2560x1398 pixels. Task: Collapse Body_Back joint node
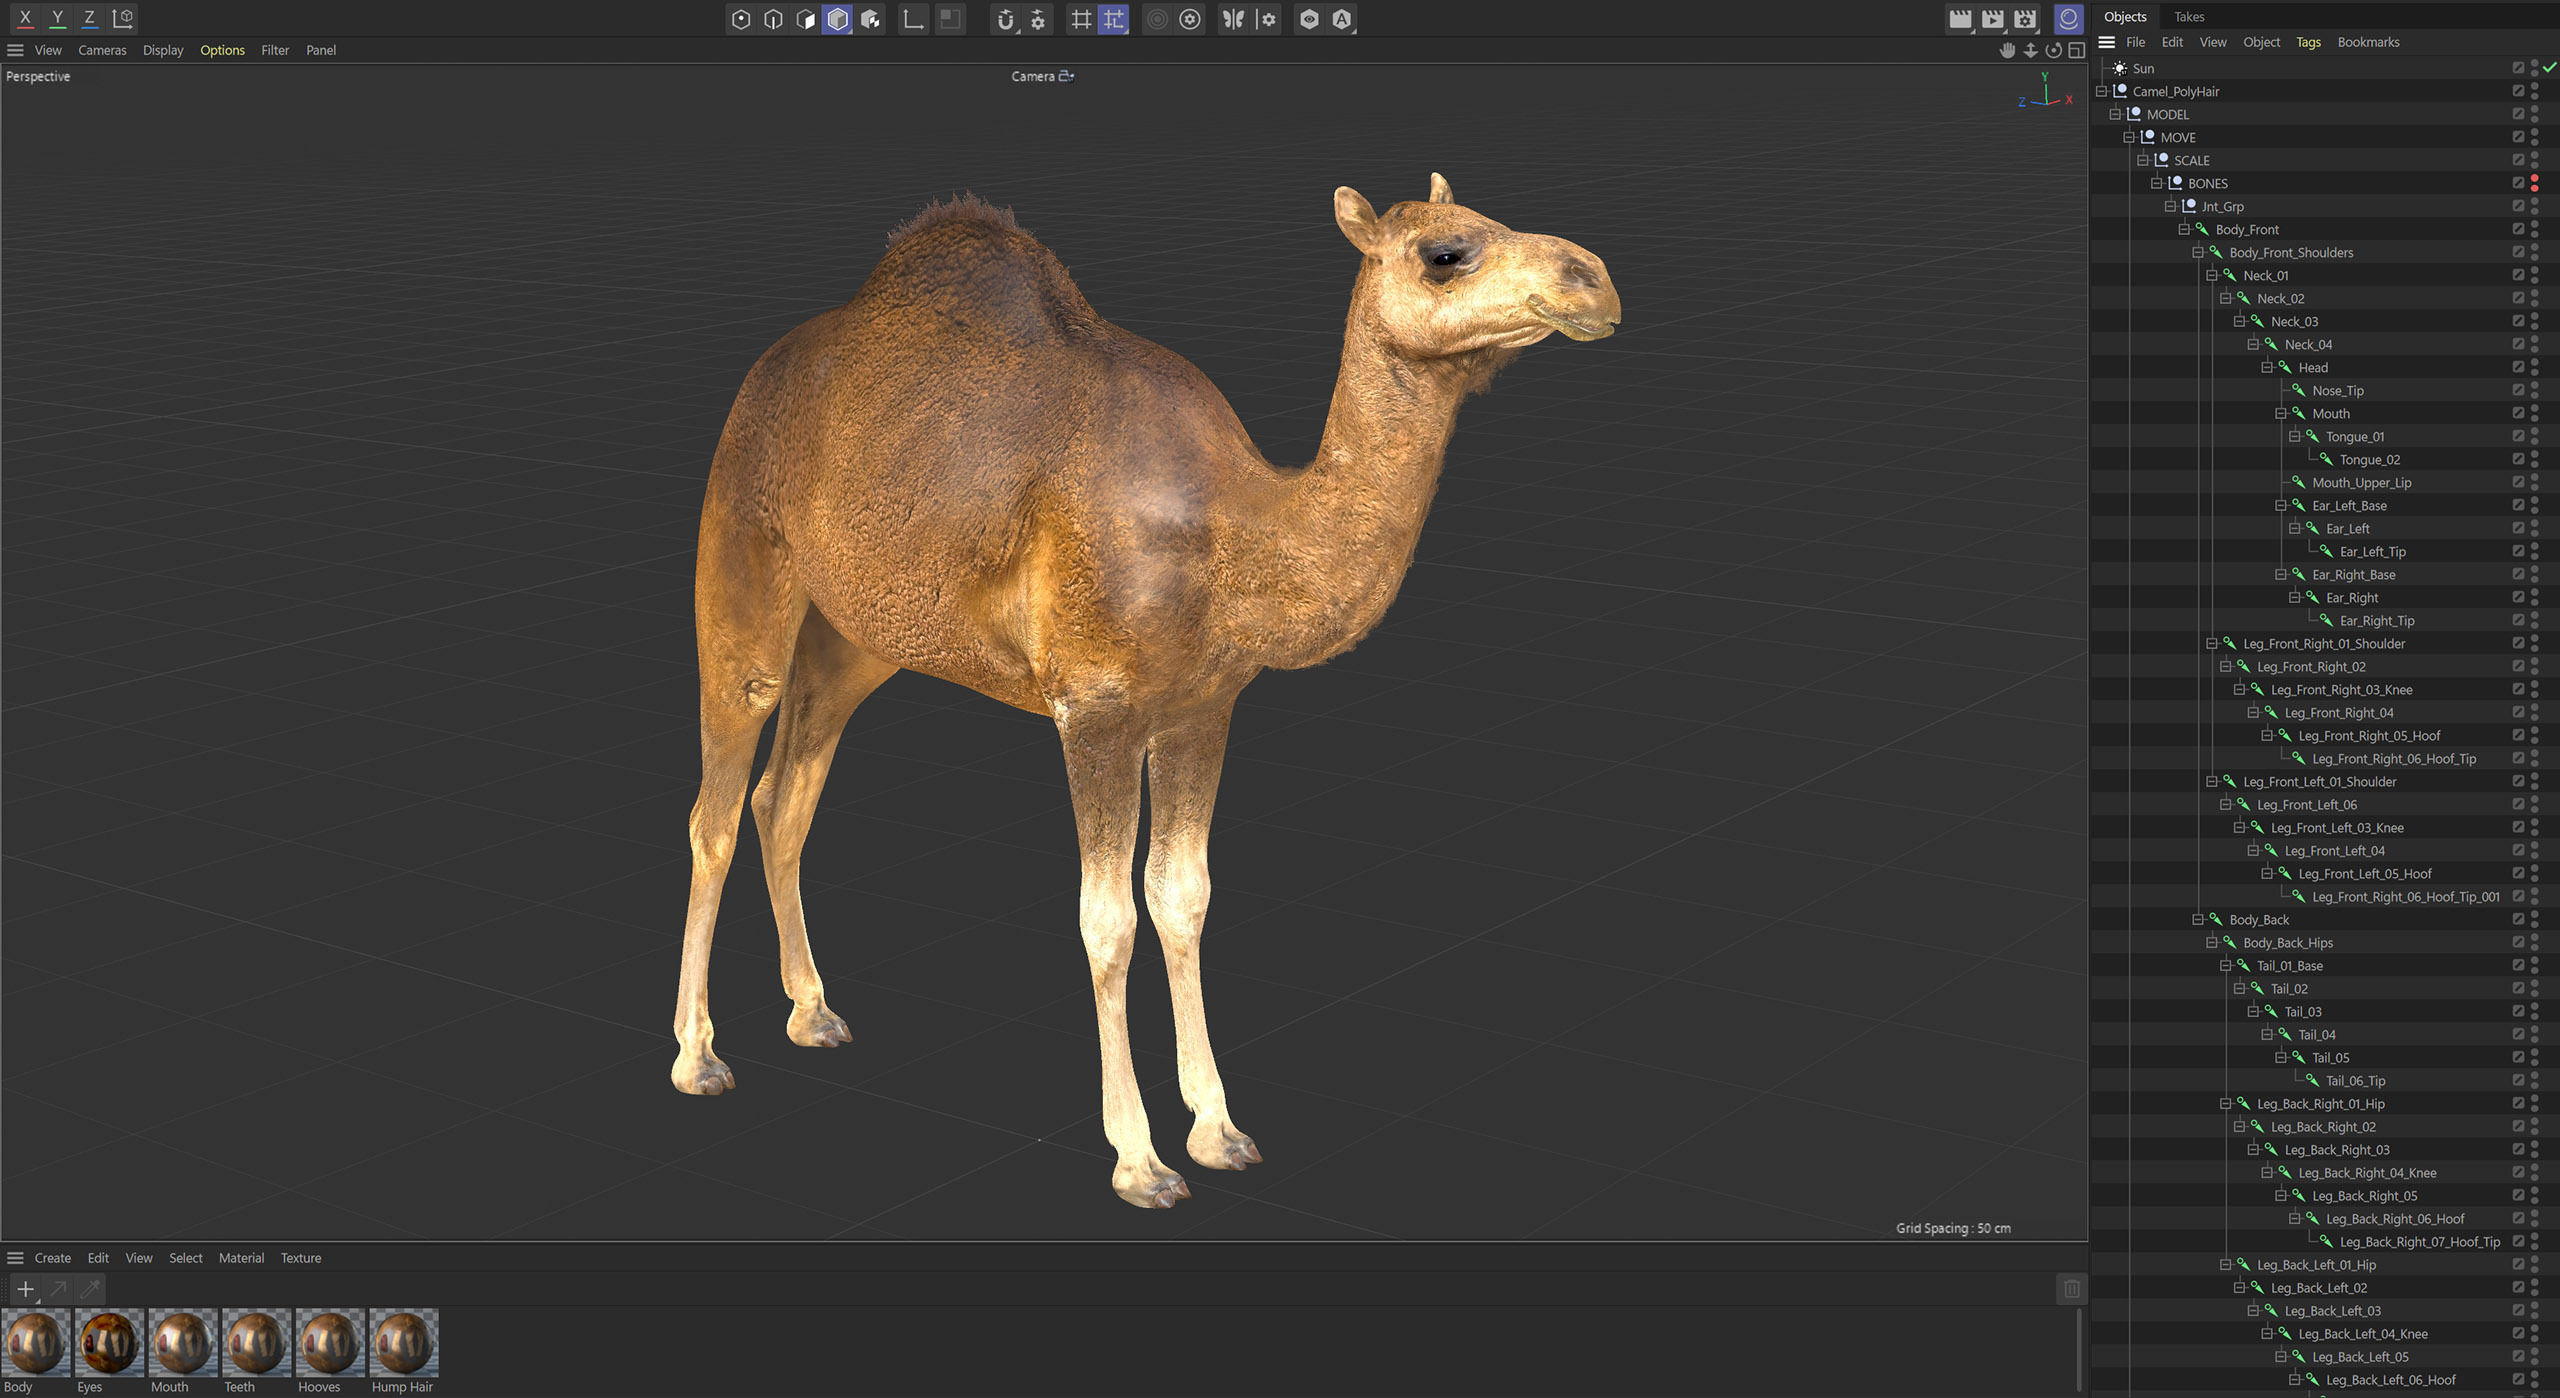pyautogui.click(x=2199, y=919)
